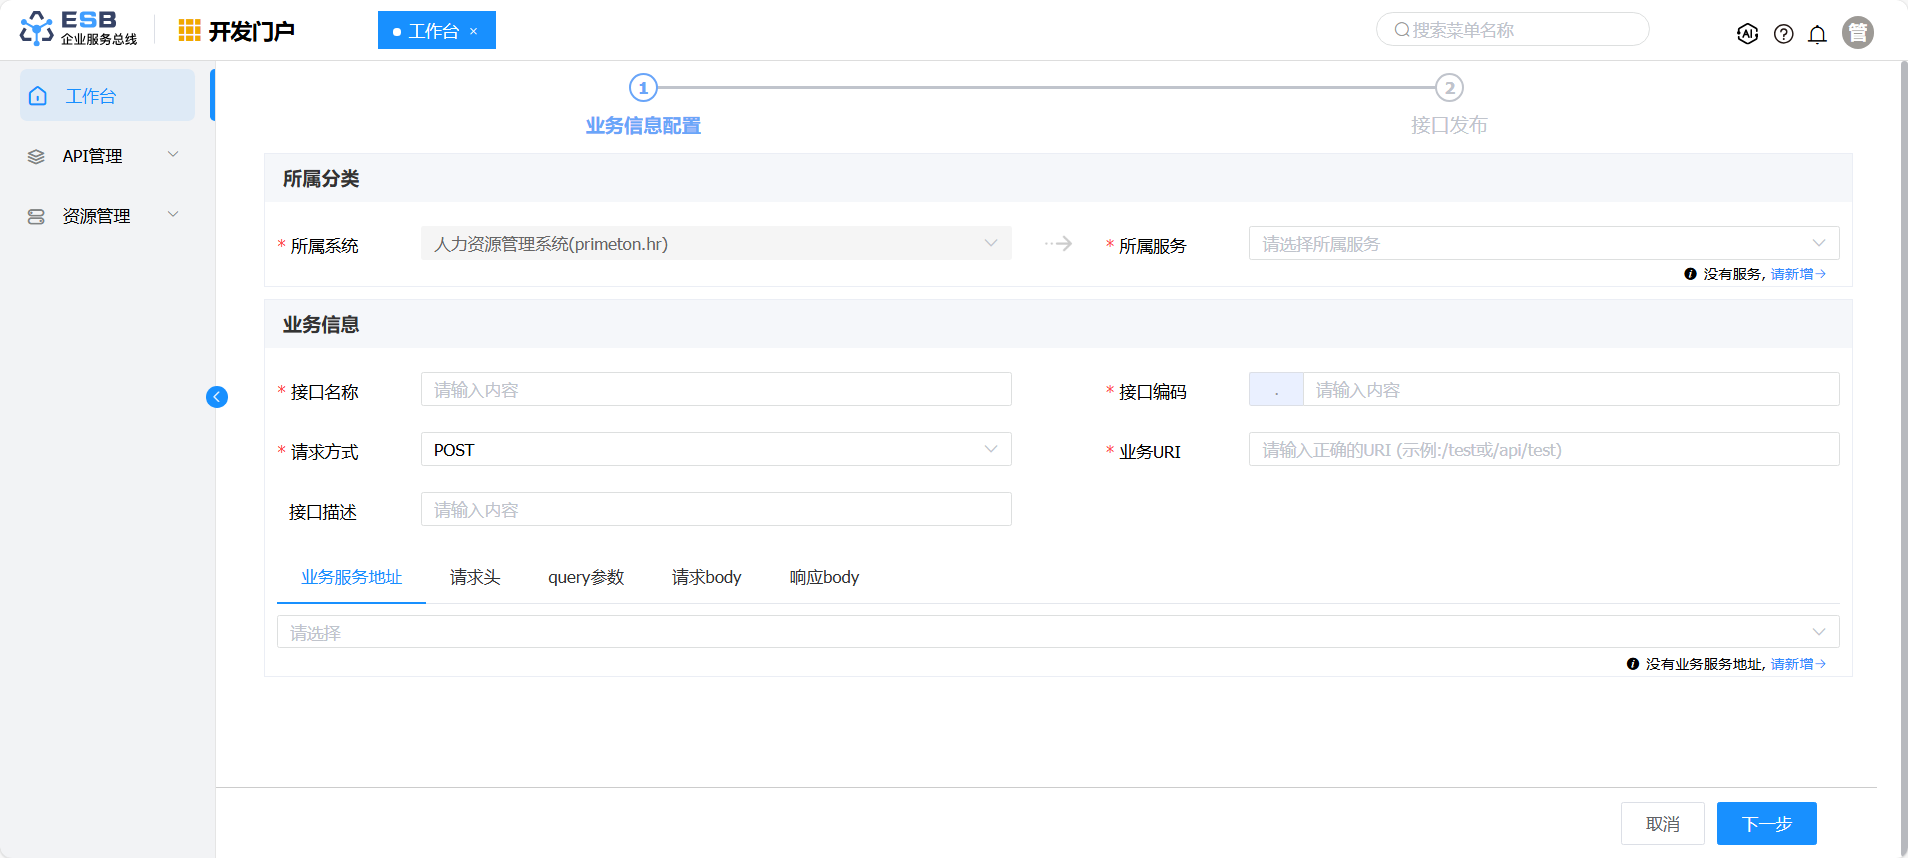Viewport: 1908px width, 858px height.
Task: Select 工作台 in the sidebar
Action: tap(107, 96)
